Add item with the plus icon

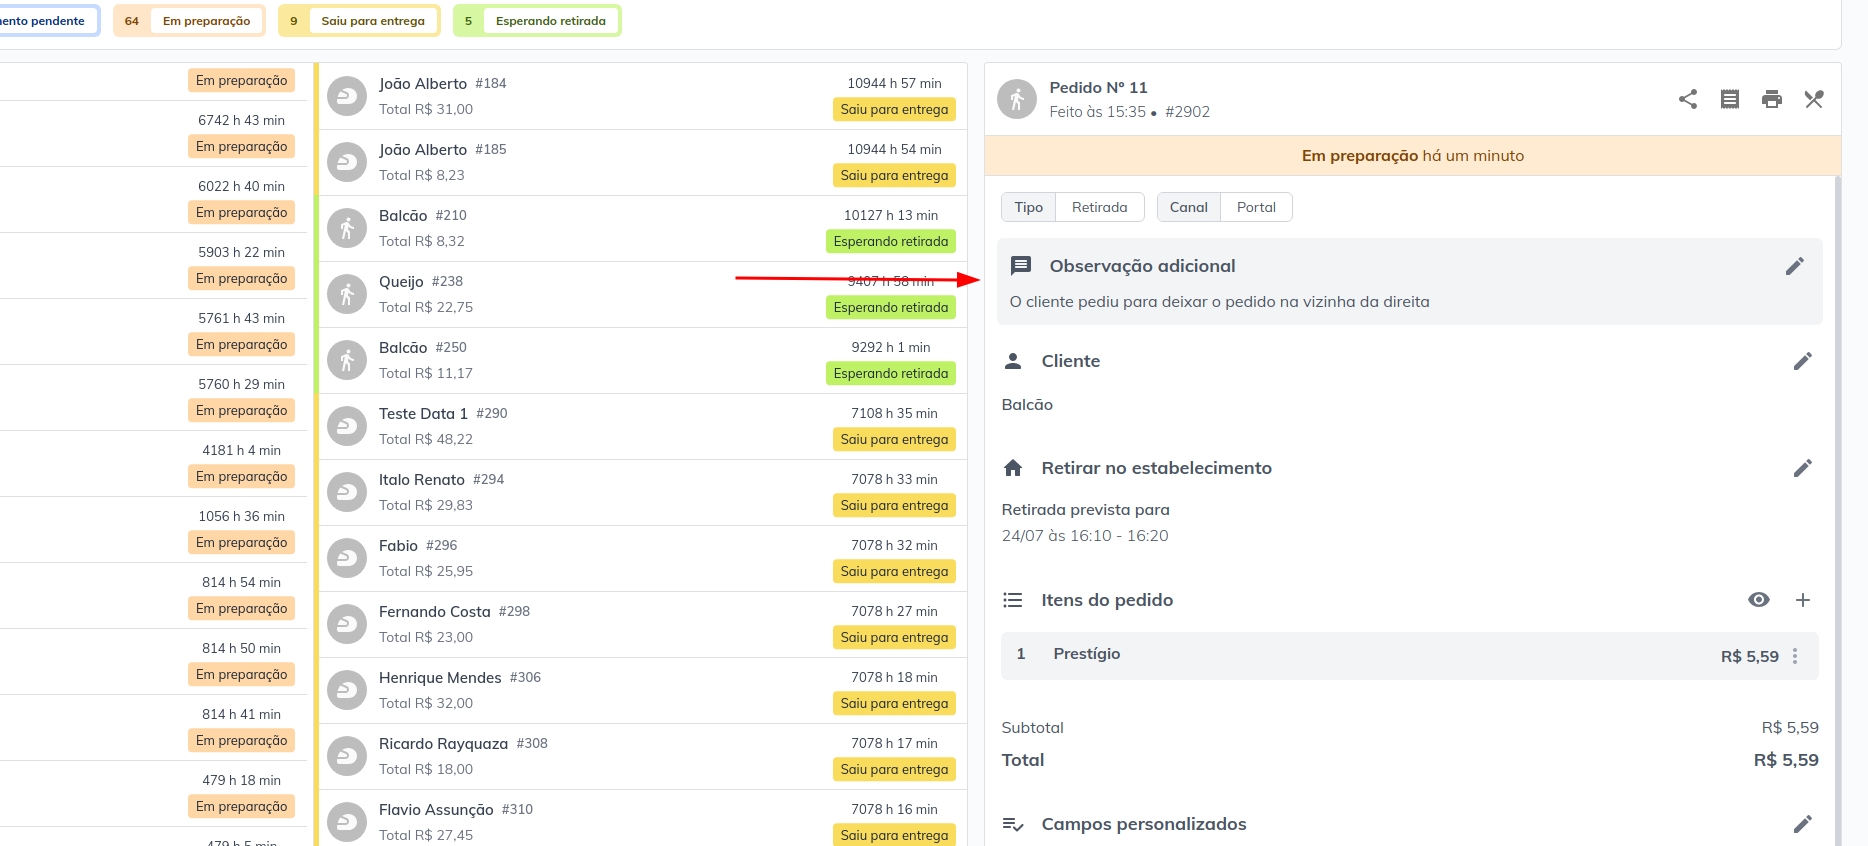click(1803, 600)
